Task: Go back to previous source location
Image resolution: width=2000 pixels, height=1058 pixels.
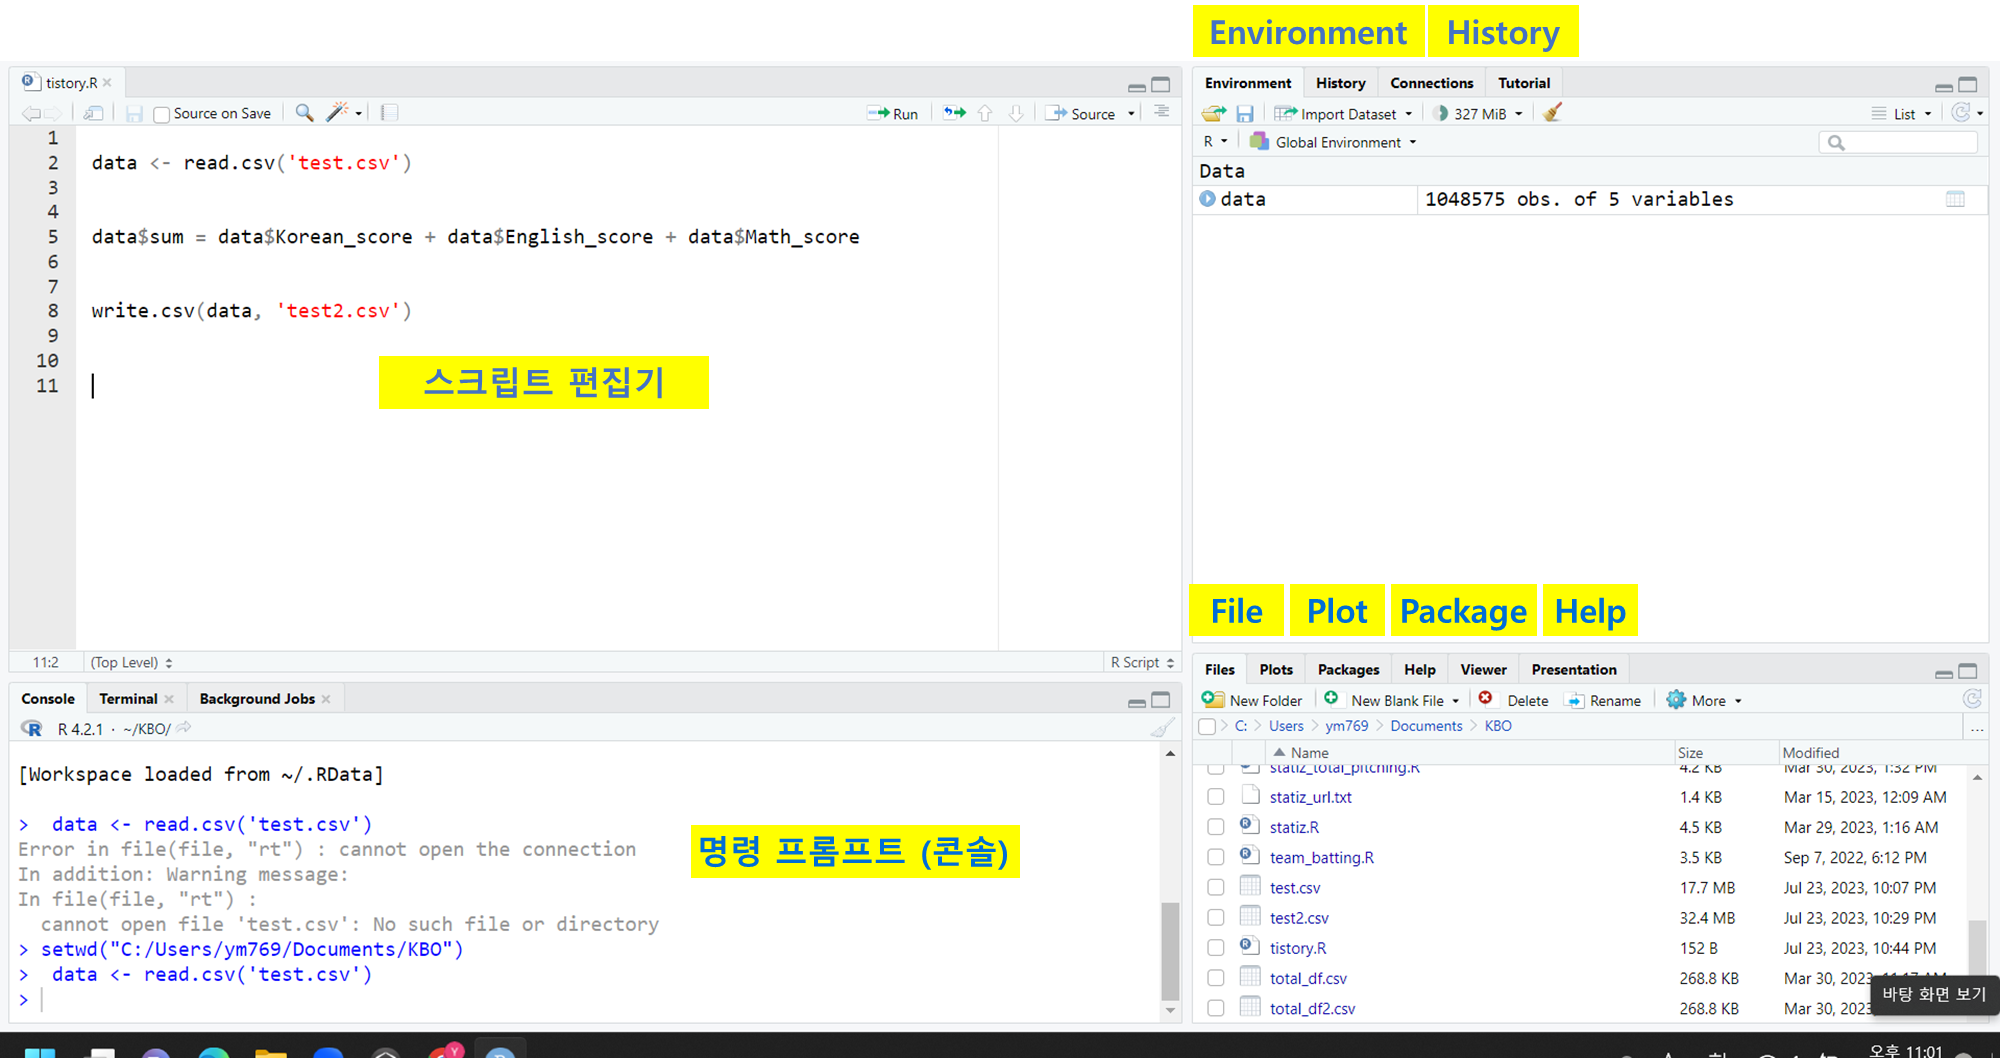Action: pyautogui.click(x=31, y=114)
